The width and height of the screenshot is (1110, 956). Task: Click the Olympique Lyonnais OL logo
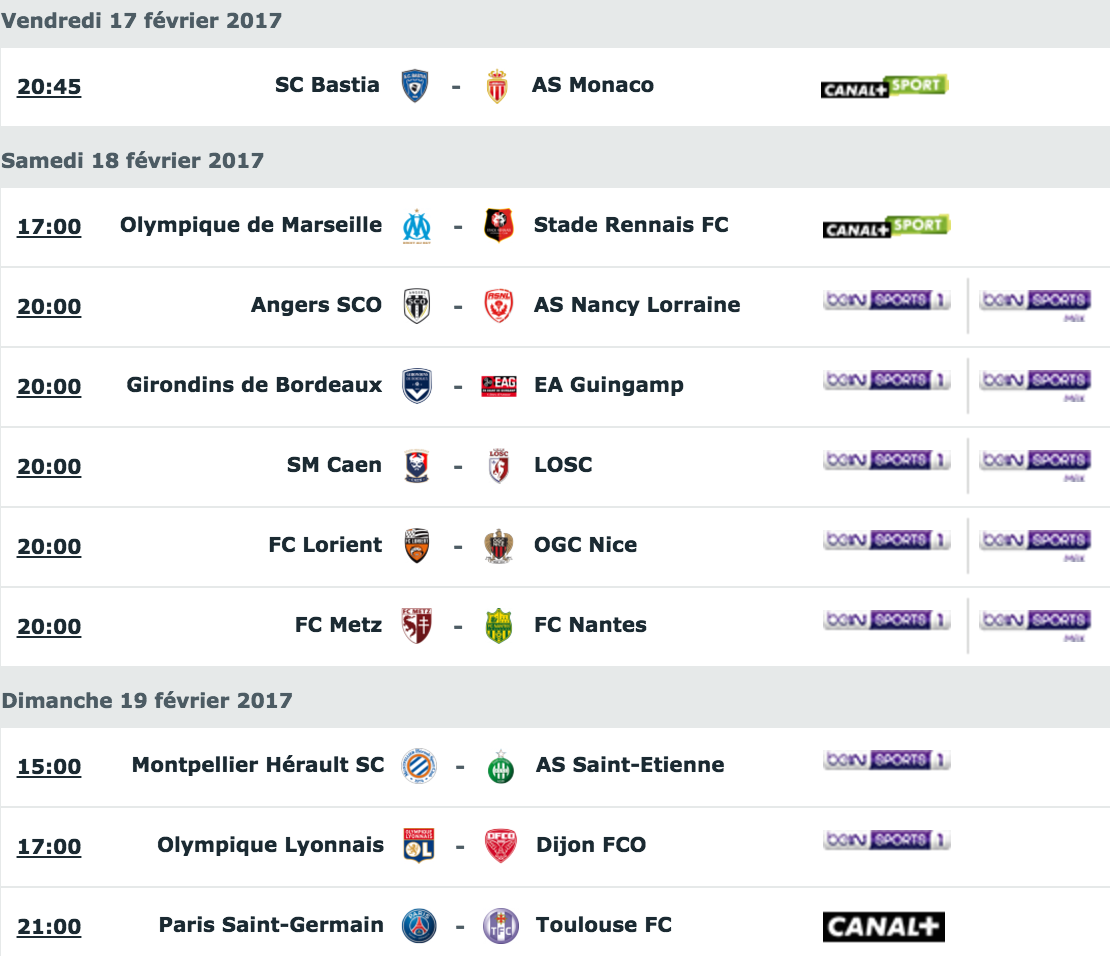(418, 846)
